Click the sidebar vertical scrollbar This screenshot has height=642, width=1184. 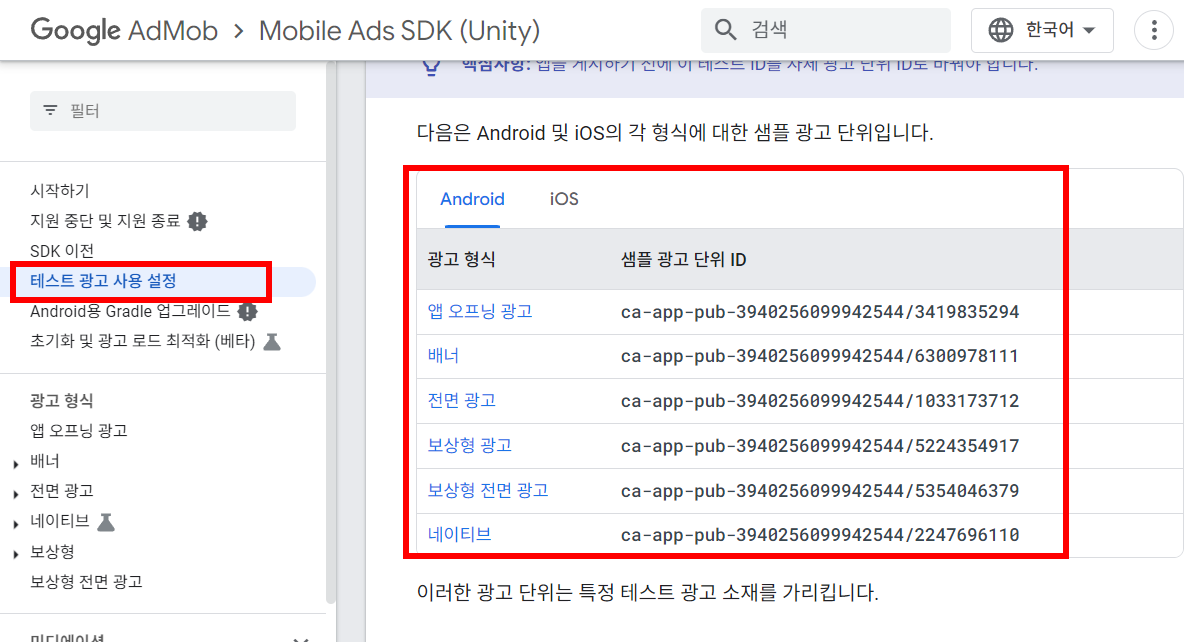coord(331,332)
